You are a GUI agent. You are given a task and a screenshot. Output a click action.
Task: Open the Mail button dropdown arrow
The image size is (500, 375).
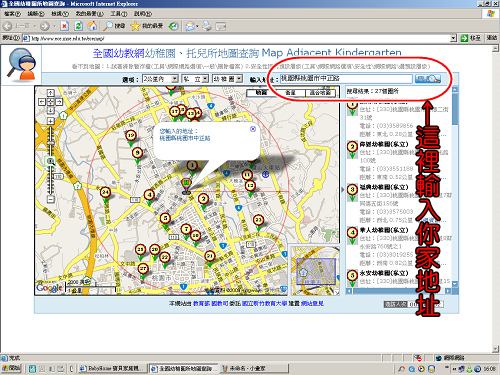(x=197, y=26)
